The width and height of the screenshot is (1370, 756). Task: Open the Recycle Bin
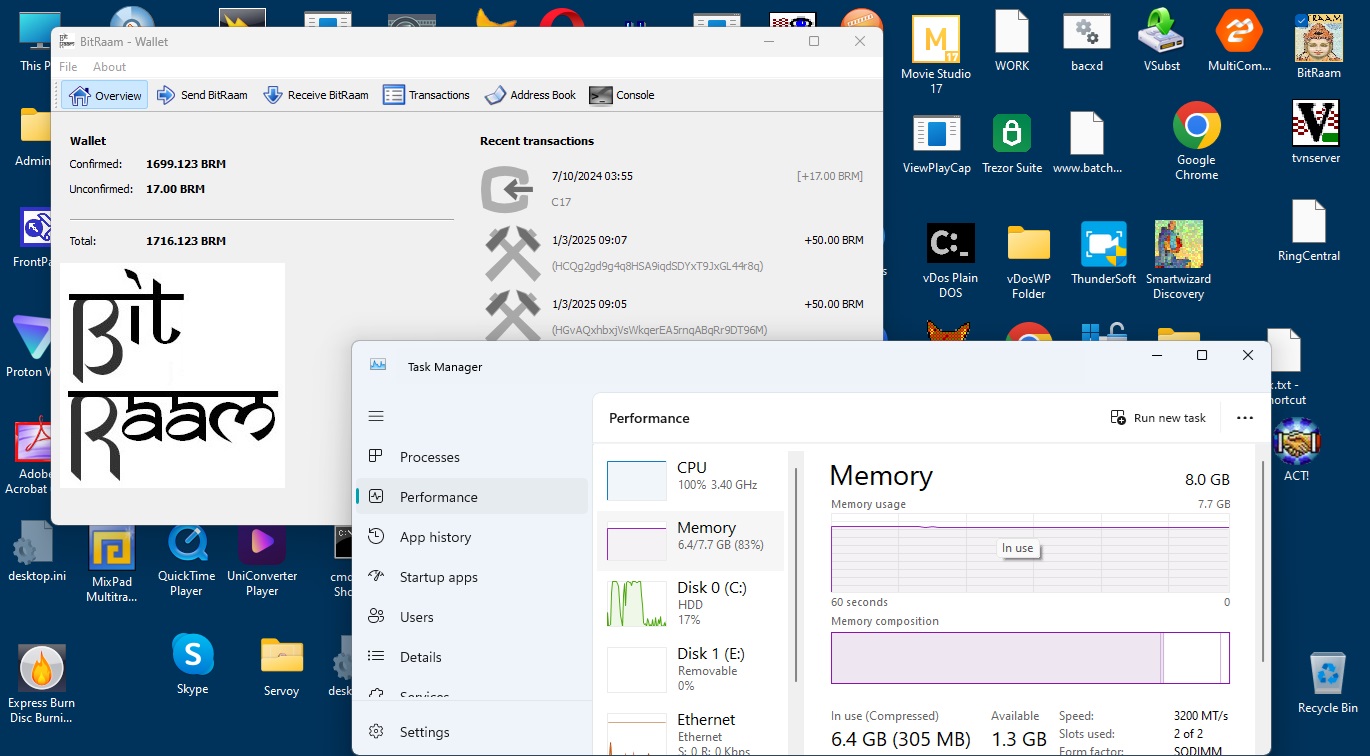1328,683
